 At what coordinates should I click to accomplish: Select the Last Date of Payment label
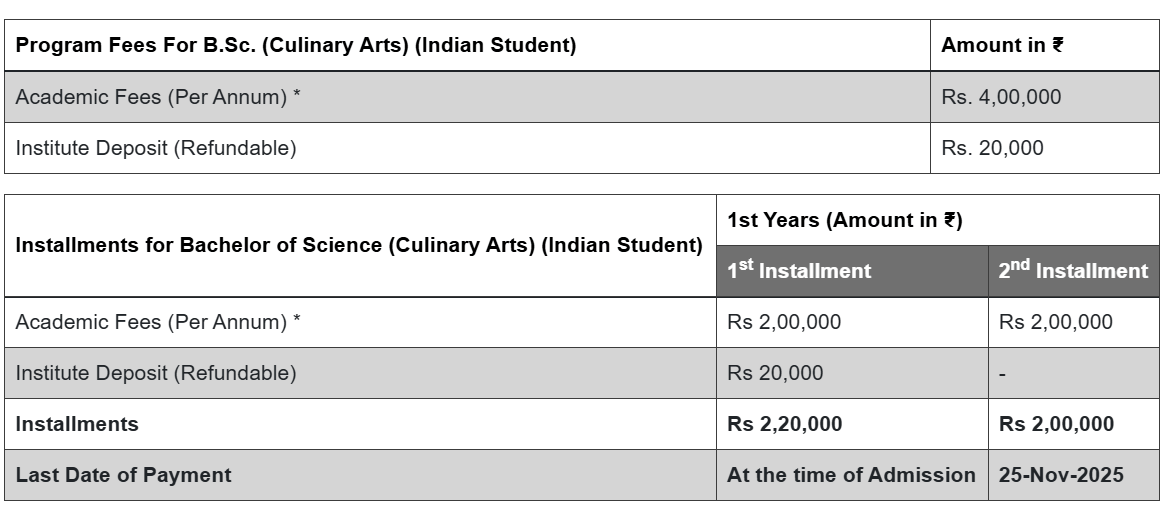tap(123, 475)
